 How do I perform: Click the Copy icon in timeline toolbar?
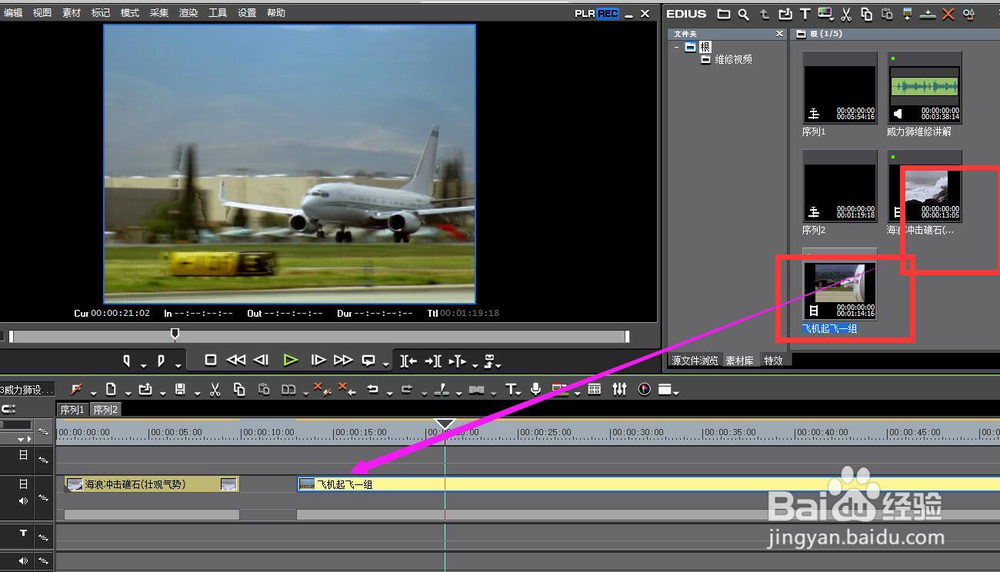pos(239,389)
